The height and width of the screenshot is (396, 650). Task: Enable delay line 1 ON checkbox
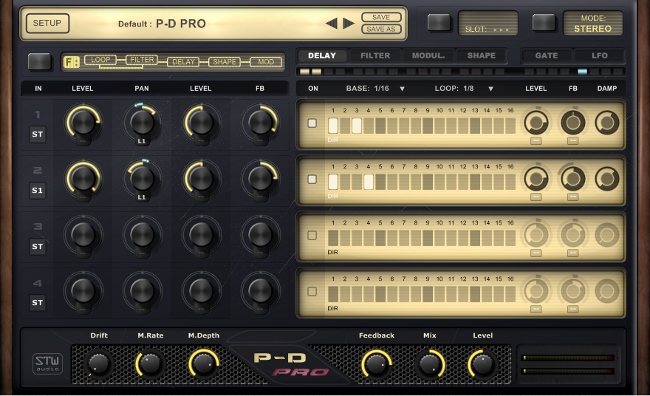(x=312, y=123)
